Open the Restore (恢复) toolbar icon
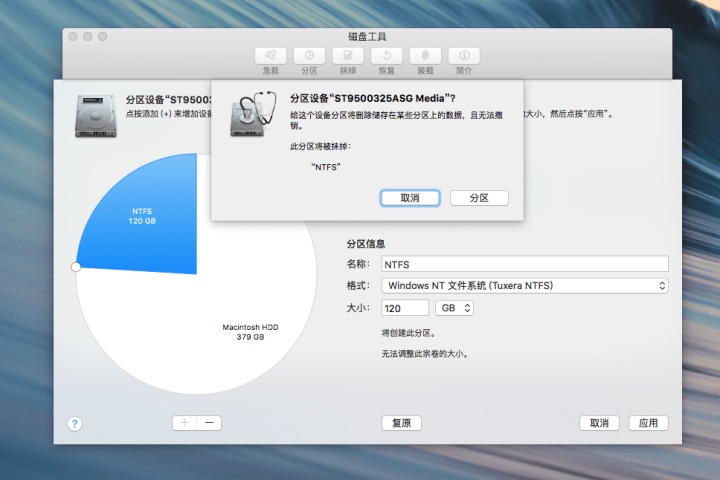The height and width of the screenshot is (480, 720). point(387,56)
